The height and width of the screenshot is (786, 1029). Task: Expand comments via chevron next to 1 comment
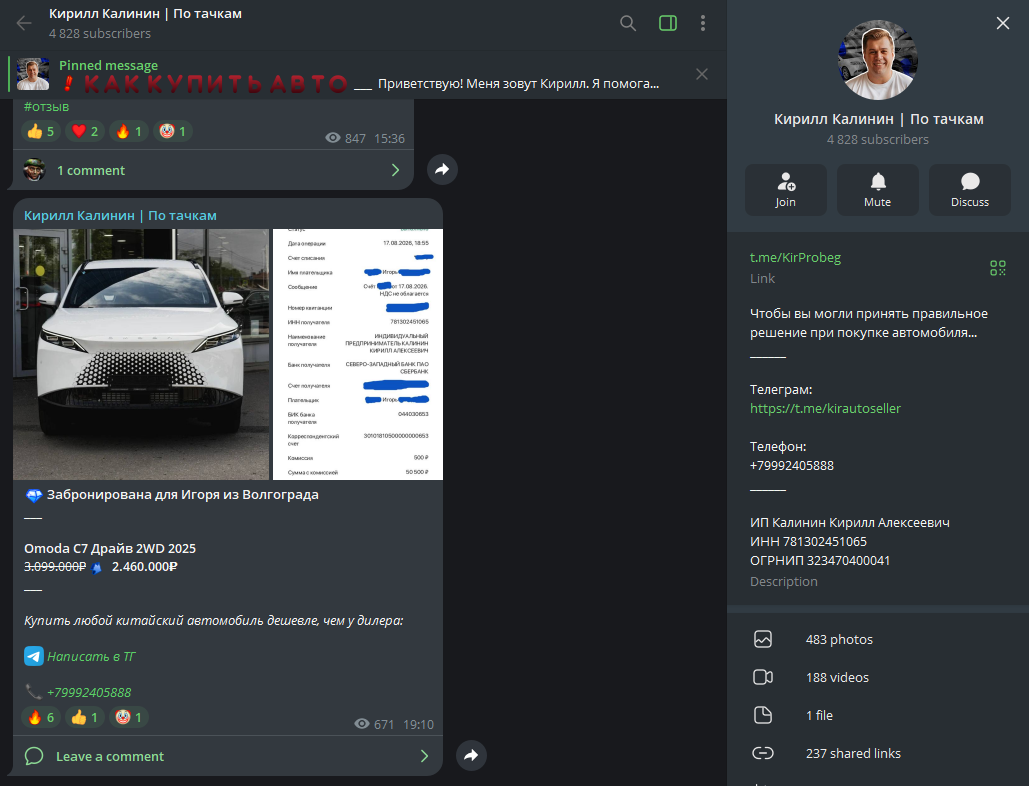tap(395, 171)
